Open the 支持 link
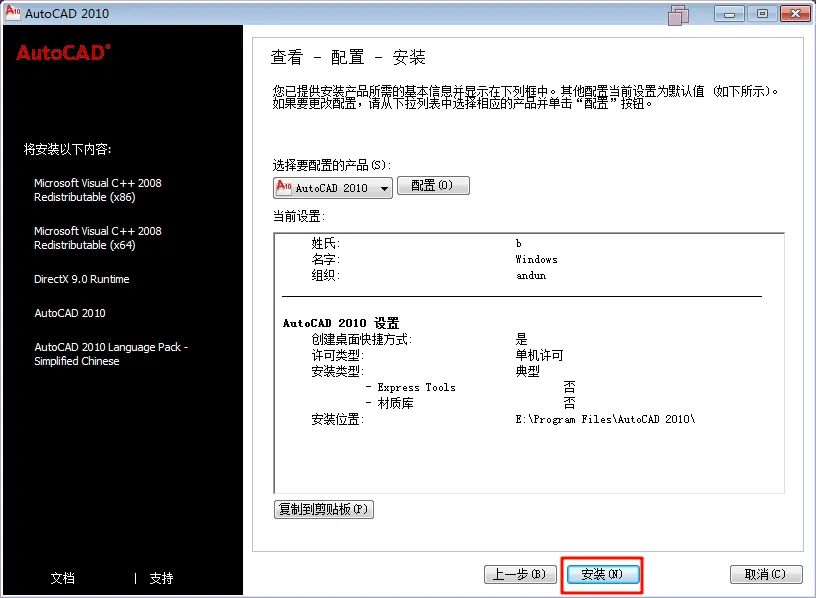Screen dimensions: 816x598 [x=161, y=578]
